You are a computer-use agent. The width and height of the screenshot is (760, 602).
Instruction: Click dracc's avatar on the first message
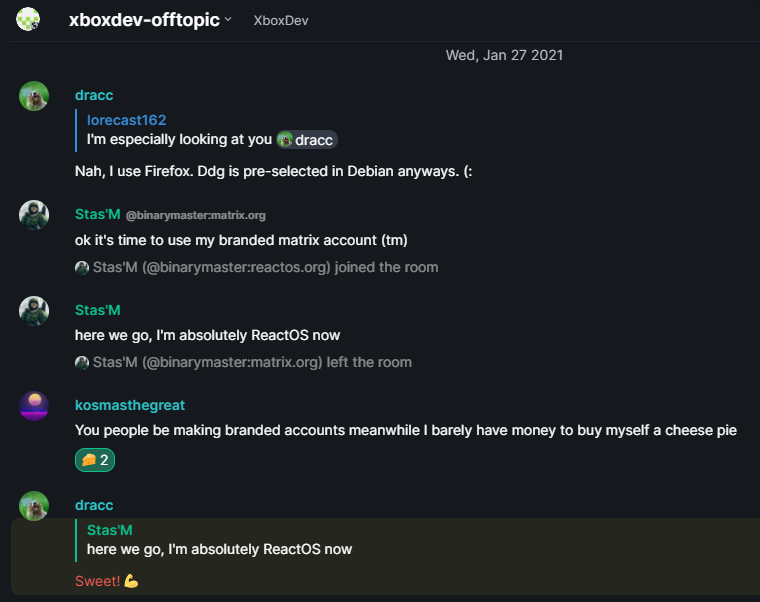point(34,96)
